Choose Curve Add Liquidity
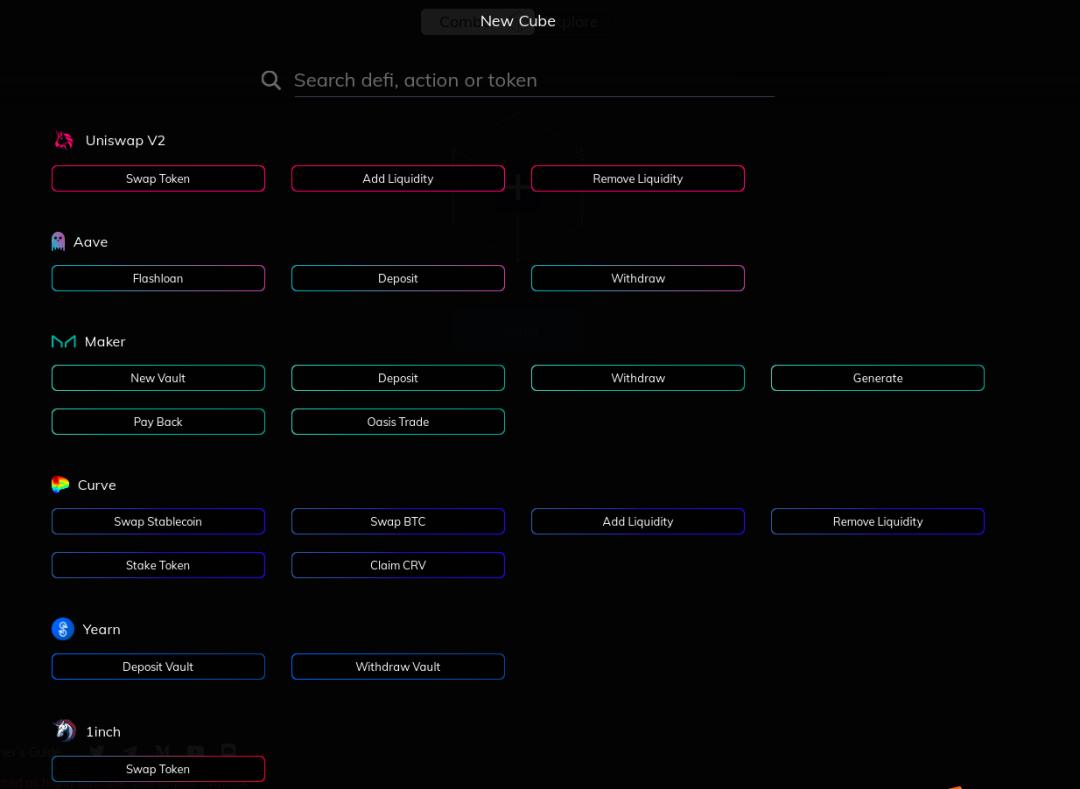1080x789 pixels. coord(638,521)
